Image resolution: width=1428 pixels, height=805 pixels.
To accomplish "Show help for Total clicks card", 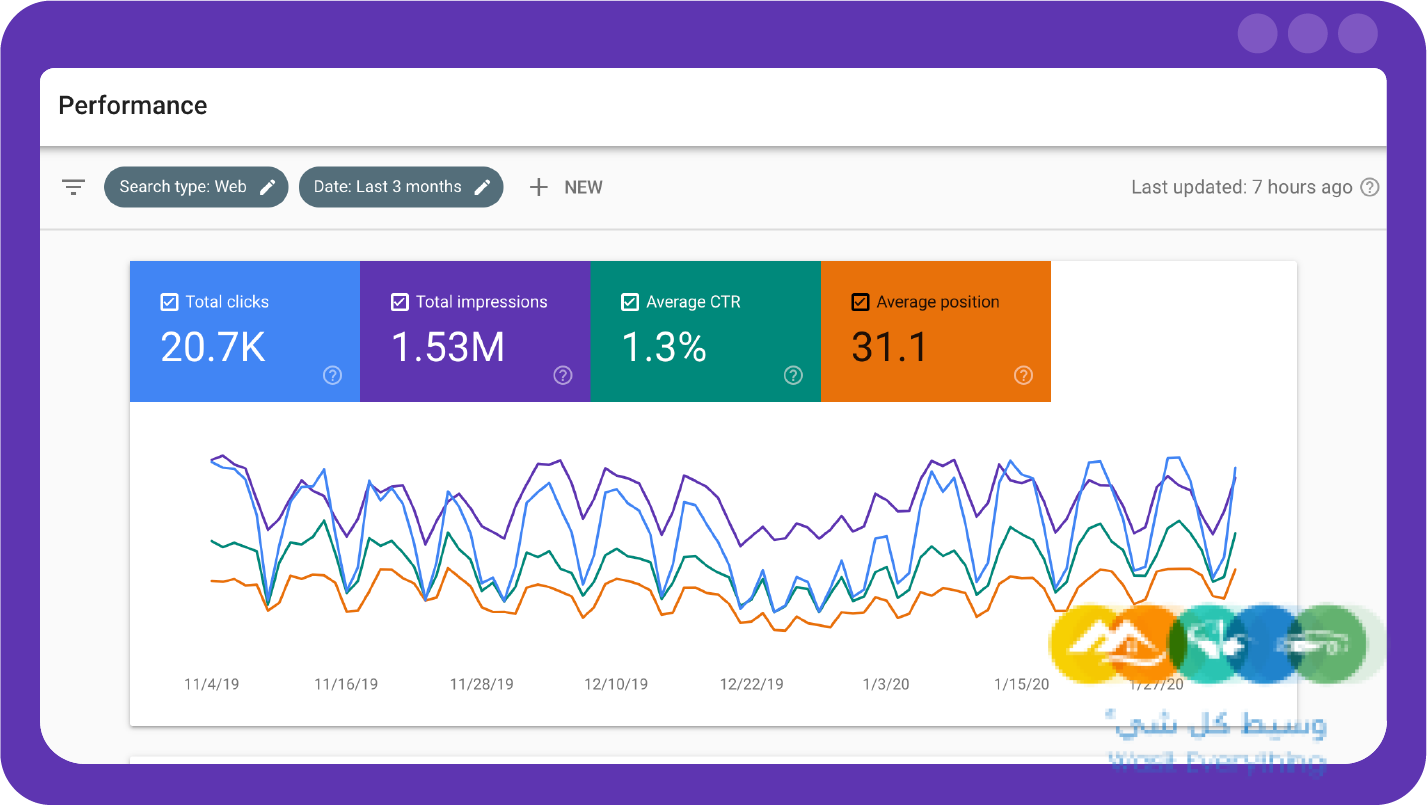I will [x=333, y=375].
